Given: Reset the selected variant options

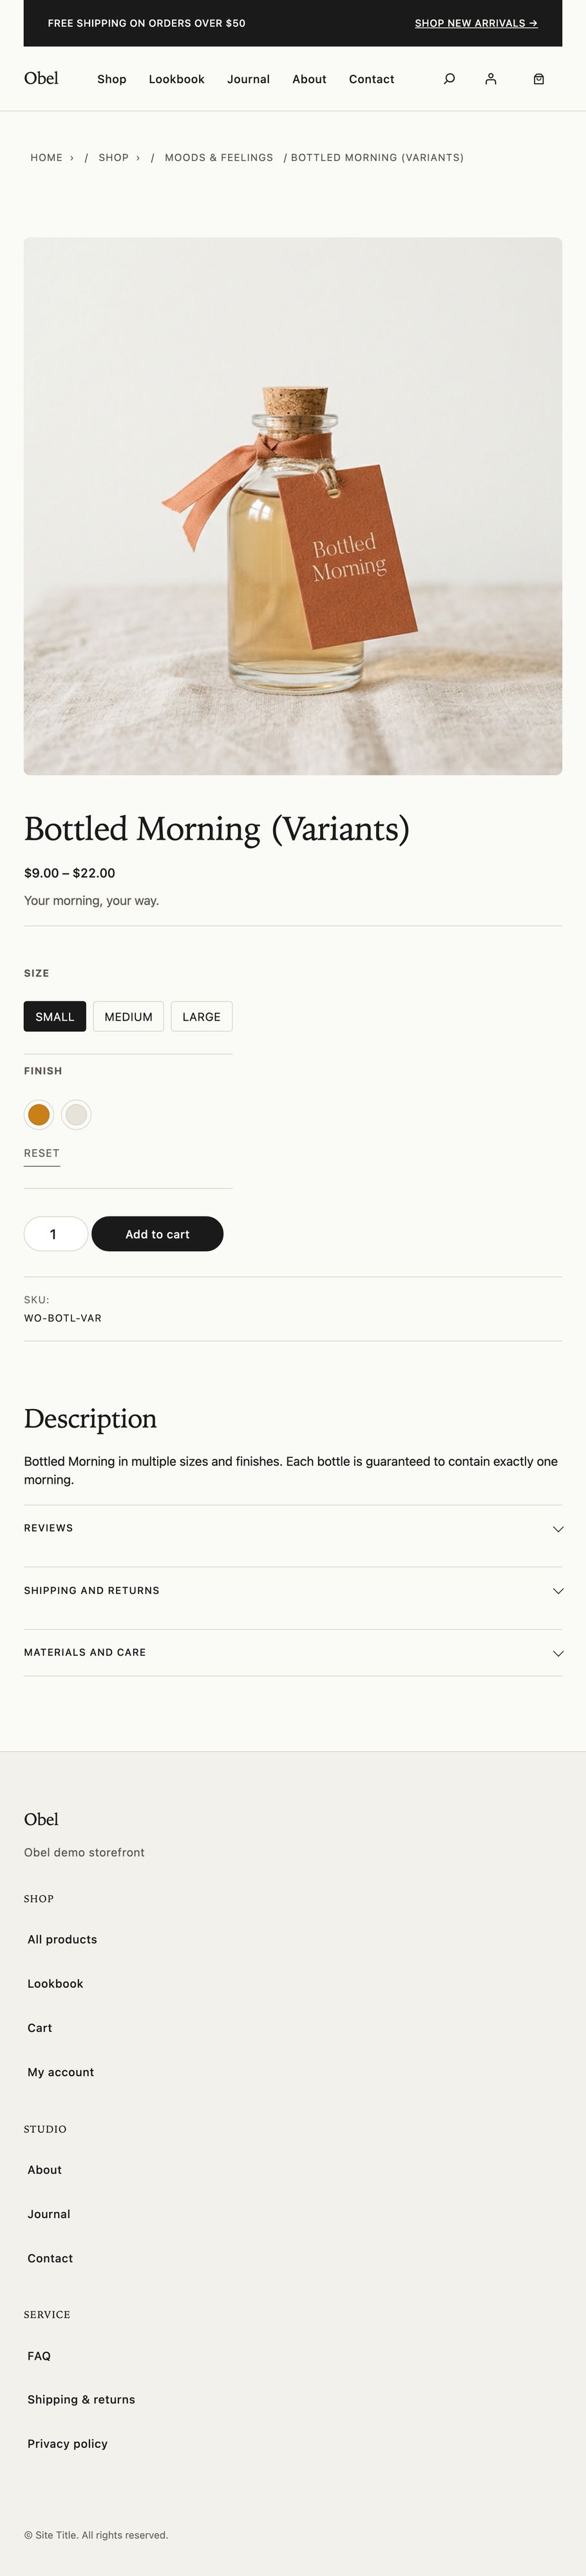Looking at the screenshot, I should tap(42, 1153).
